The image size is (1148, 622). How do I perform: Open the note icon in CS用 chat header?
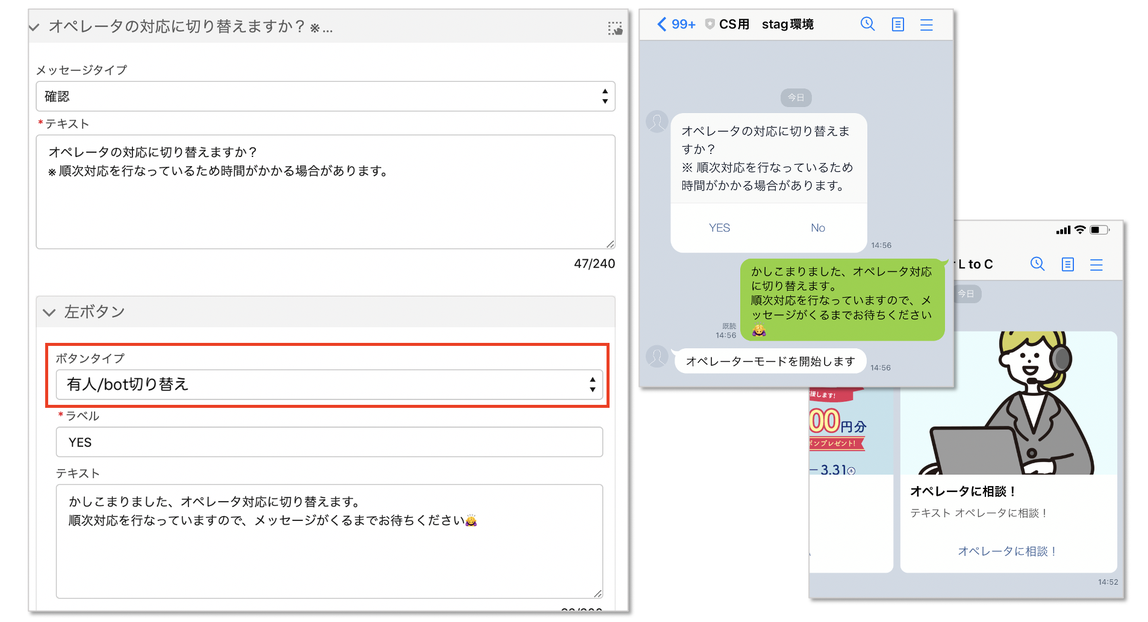pos(898,25)
